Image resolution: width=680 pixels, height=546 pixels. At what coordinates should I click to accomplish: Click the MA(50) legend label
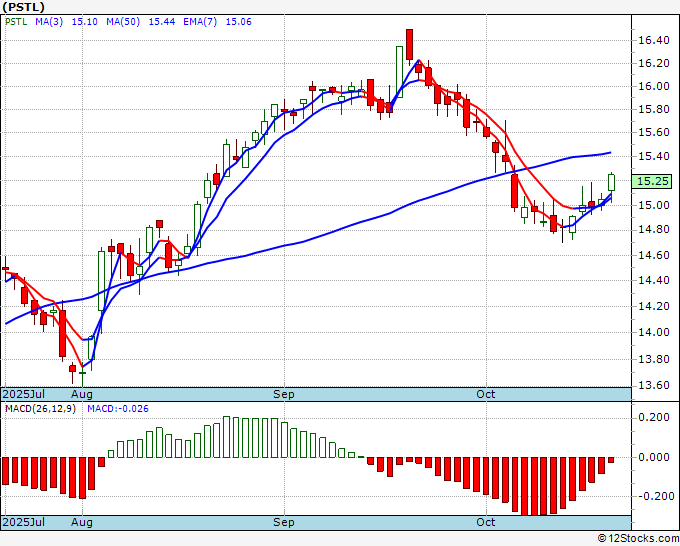[123, 22]
